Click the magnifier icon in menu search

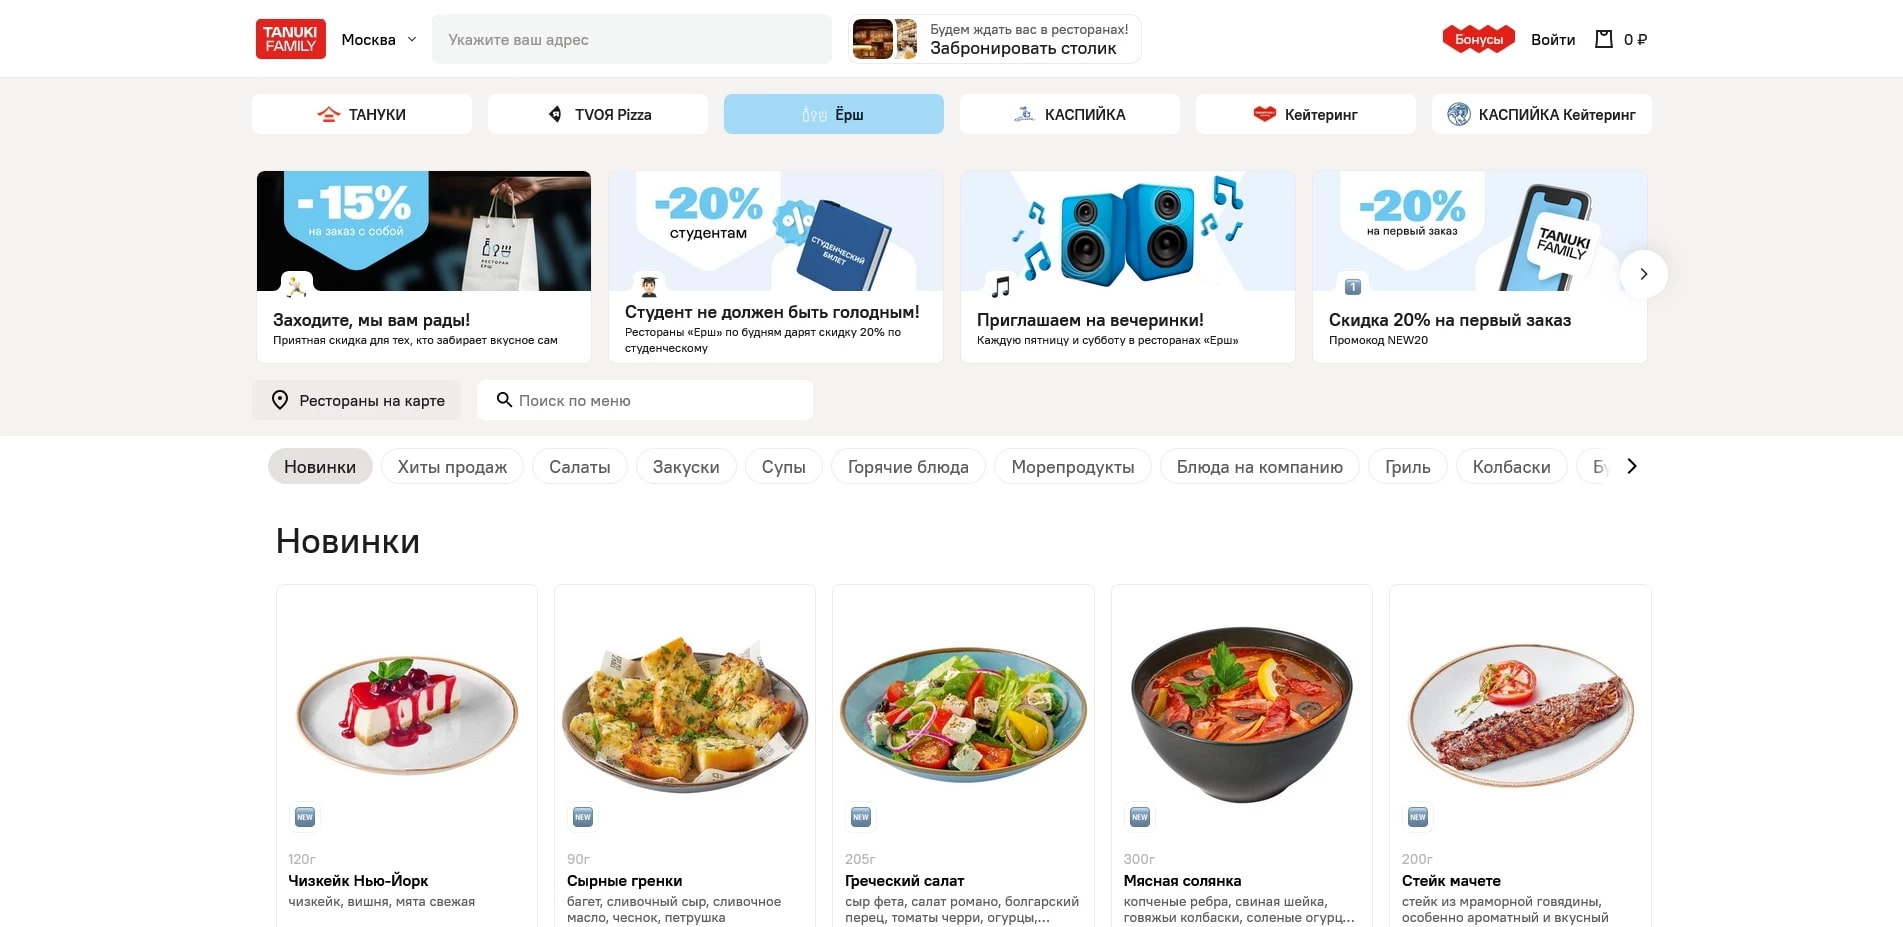point(504,400)
